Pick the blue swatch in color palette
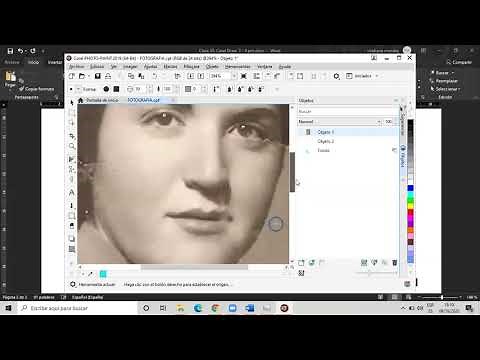This screenshot has height=360, width=480. 411,188
